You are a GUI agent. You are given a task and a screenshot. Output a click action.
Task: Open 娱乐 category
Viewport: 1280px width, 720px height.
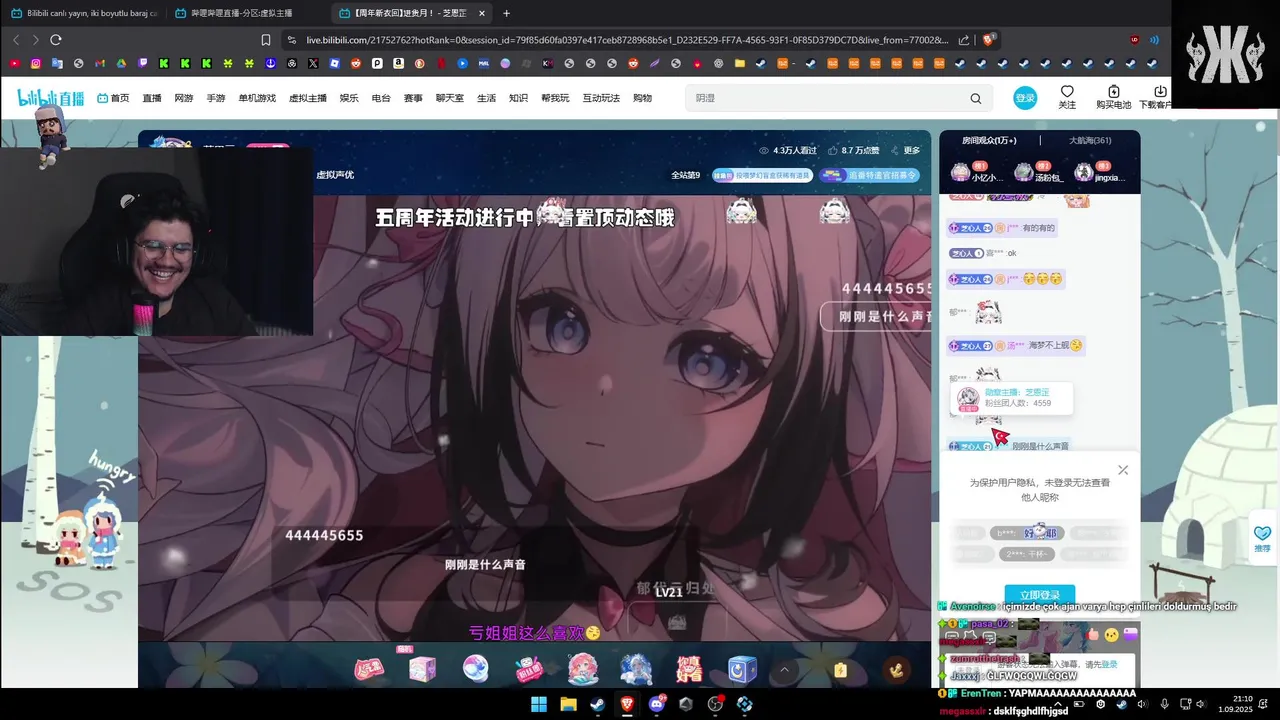coord(349,98)
